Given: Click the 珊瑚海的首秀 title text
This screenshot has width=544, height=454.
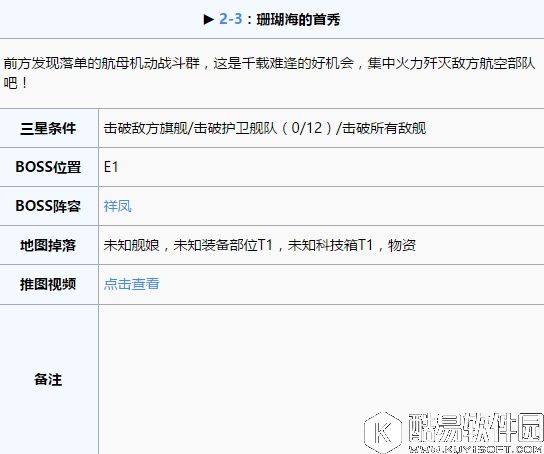Looking at the screenshot, I should (298, 19).
